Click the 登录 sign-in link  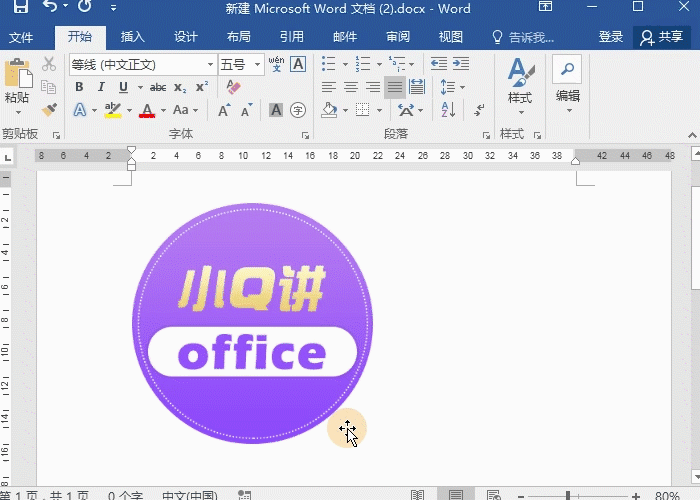coord(611,37)
